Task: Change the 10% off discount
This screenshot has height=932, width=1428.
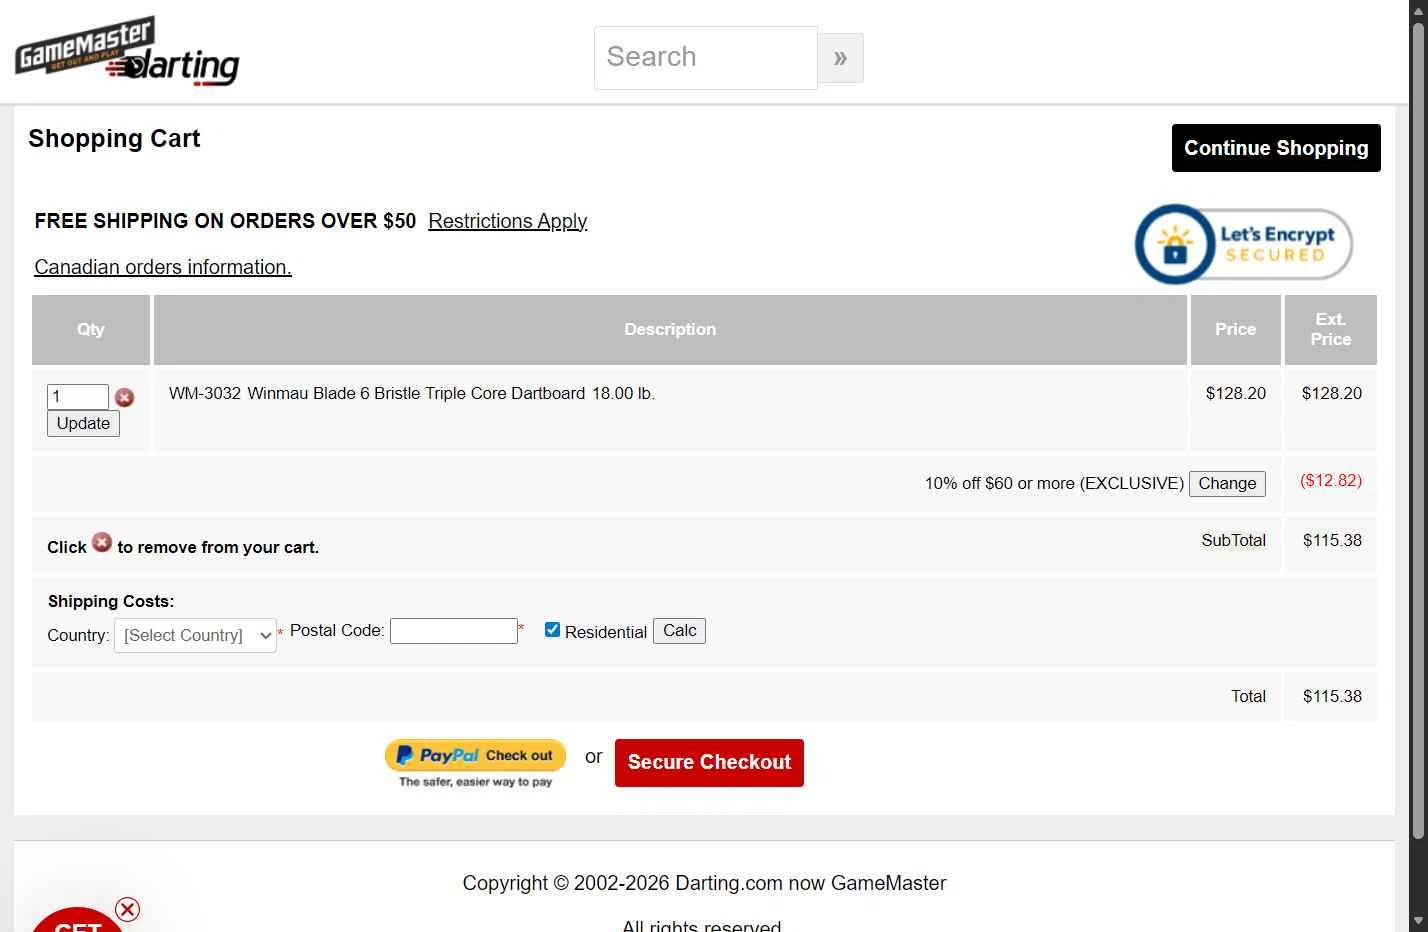Action: click(x=1227, y=483)
